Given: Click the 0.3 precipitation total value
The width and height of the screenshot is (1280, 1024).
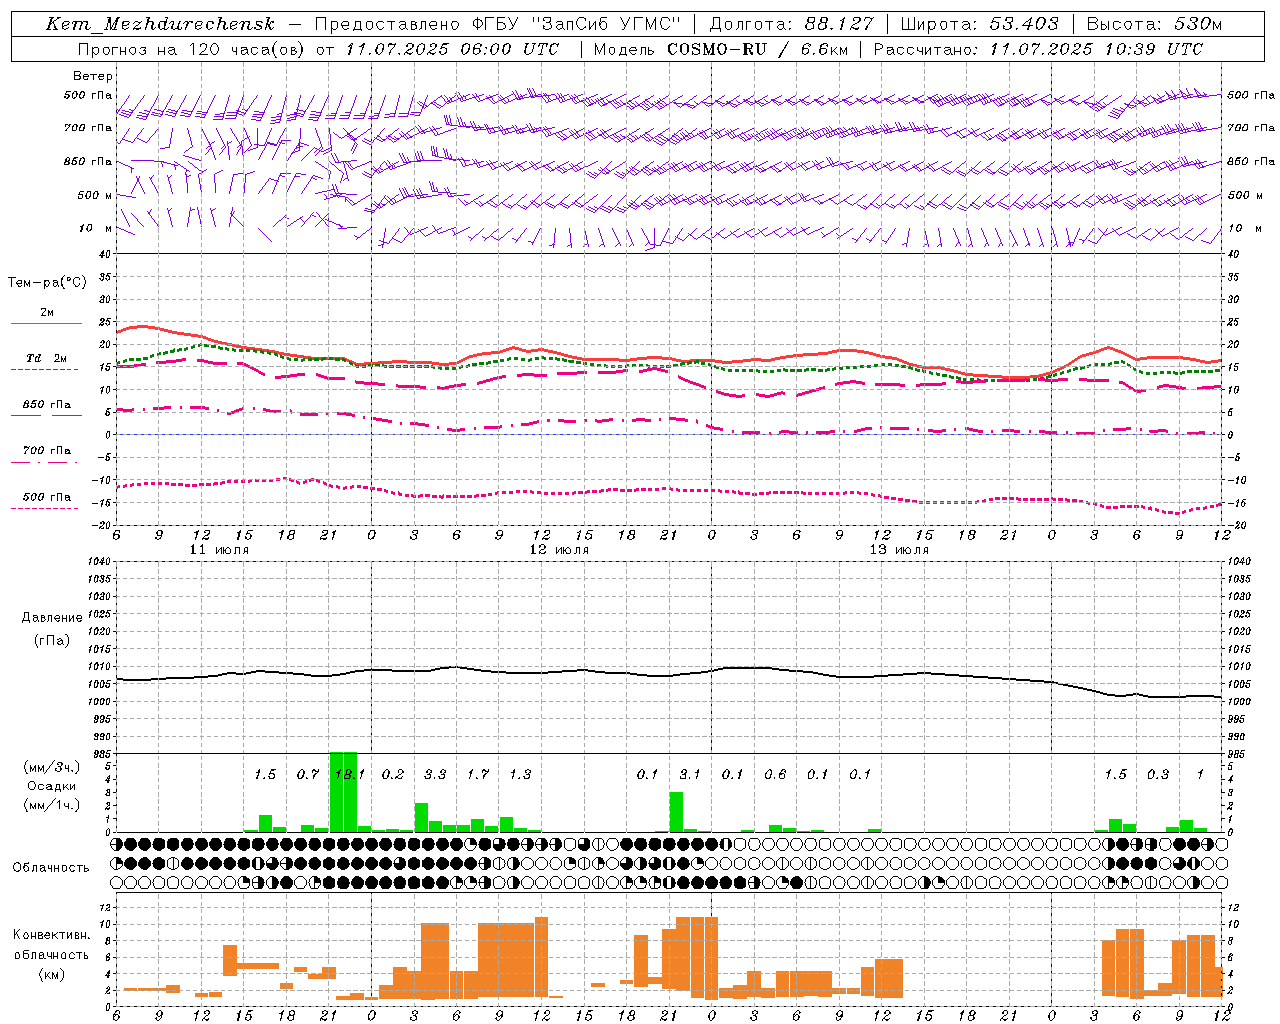Looking at the screenshot, I should [x=1158, y=774].
